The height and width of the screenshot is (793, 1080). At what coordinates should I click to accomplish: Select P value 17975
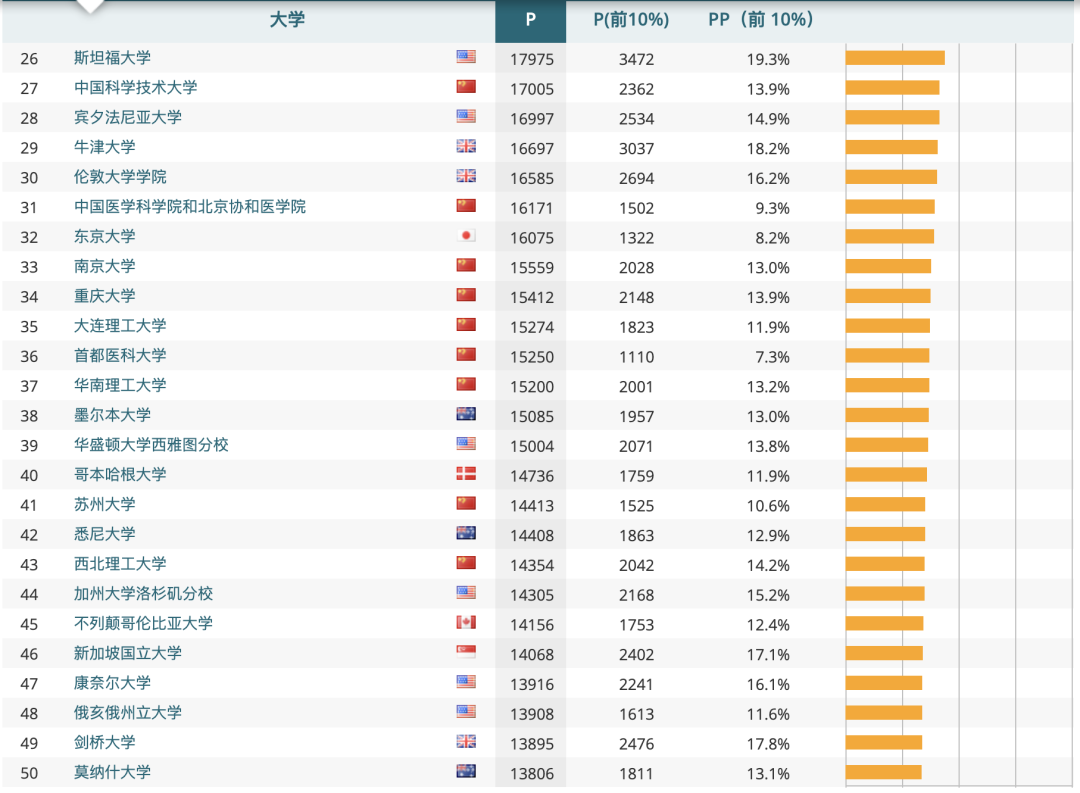(x=532, y=59)
